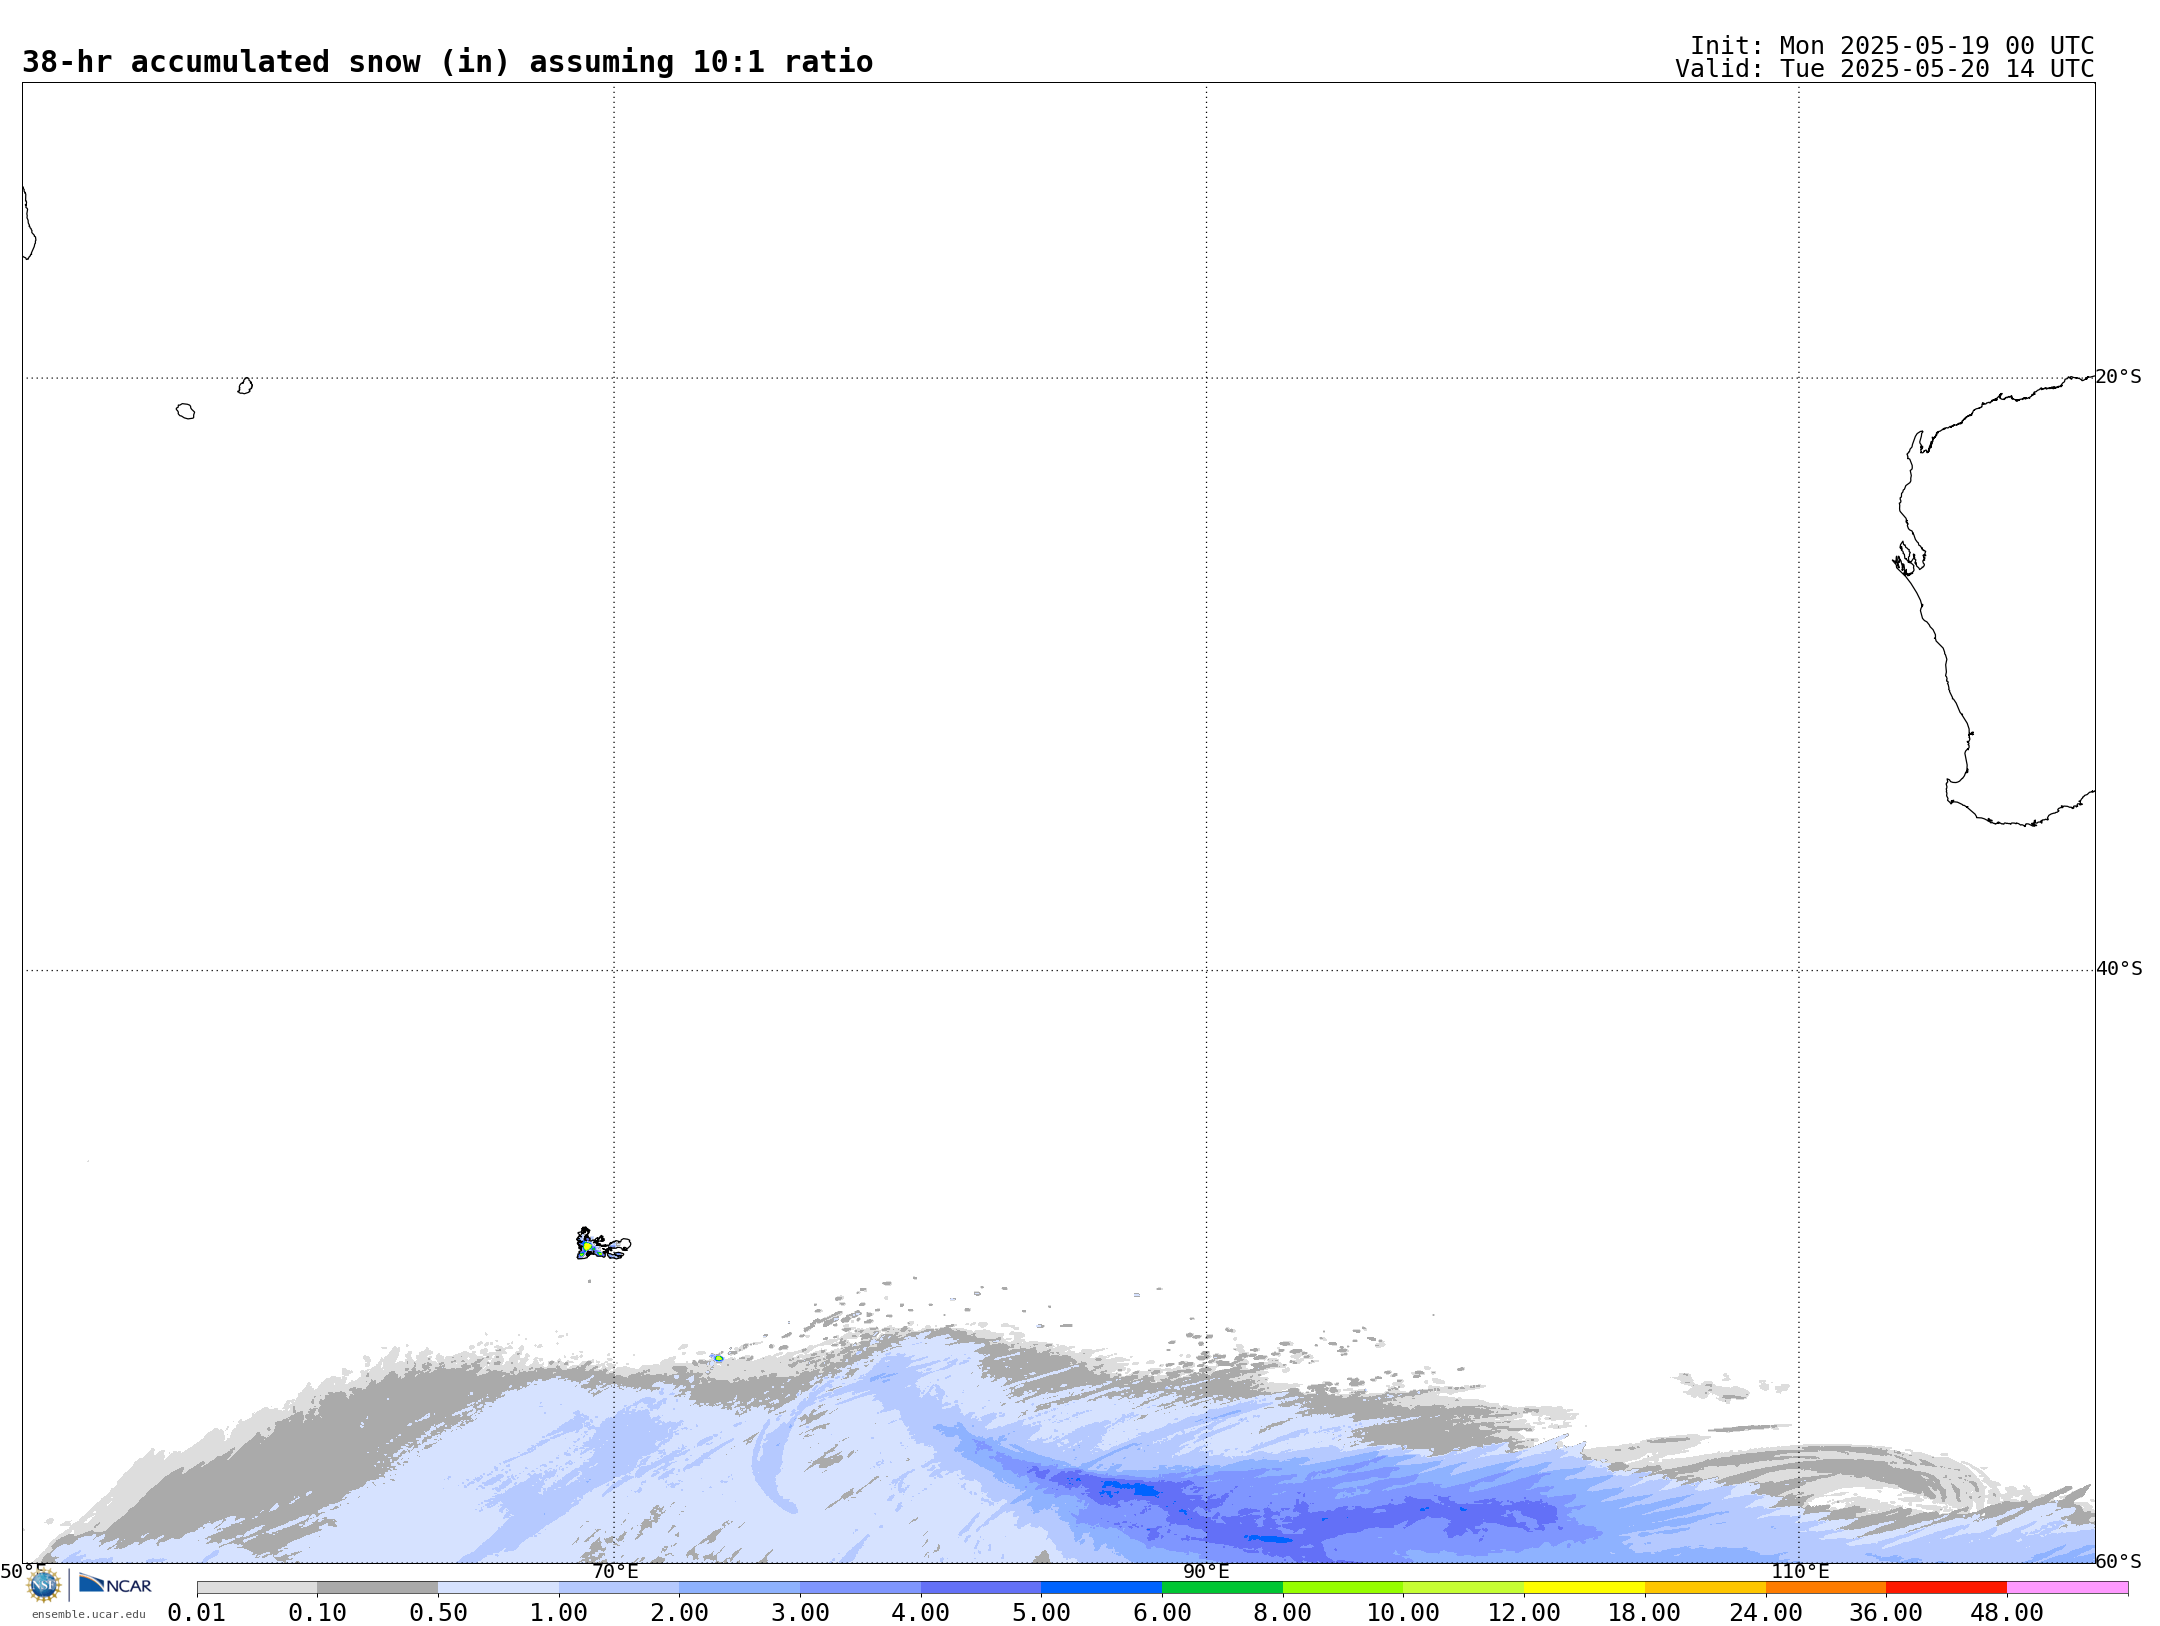2160x1626 pixels.
Task: Click the 'Init: Mon 2025-05-19 00 UTC' text
Action: (x=1892, y=46)
